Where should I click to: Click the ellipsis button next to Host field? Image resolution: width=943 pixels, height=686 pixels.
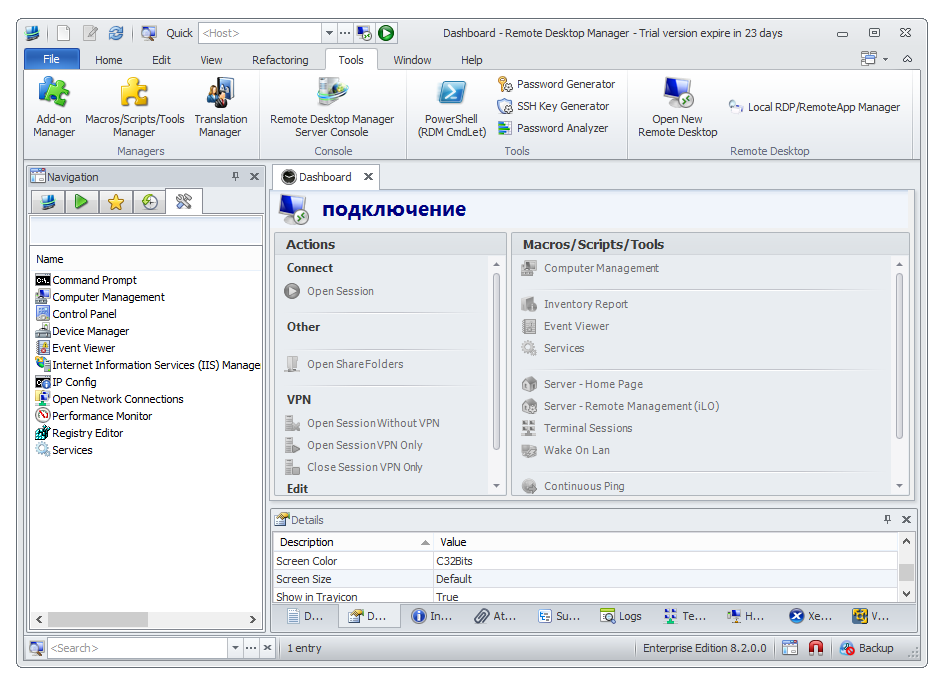coord(345,33)
